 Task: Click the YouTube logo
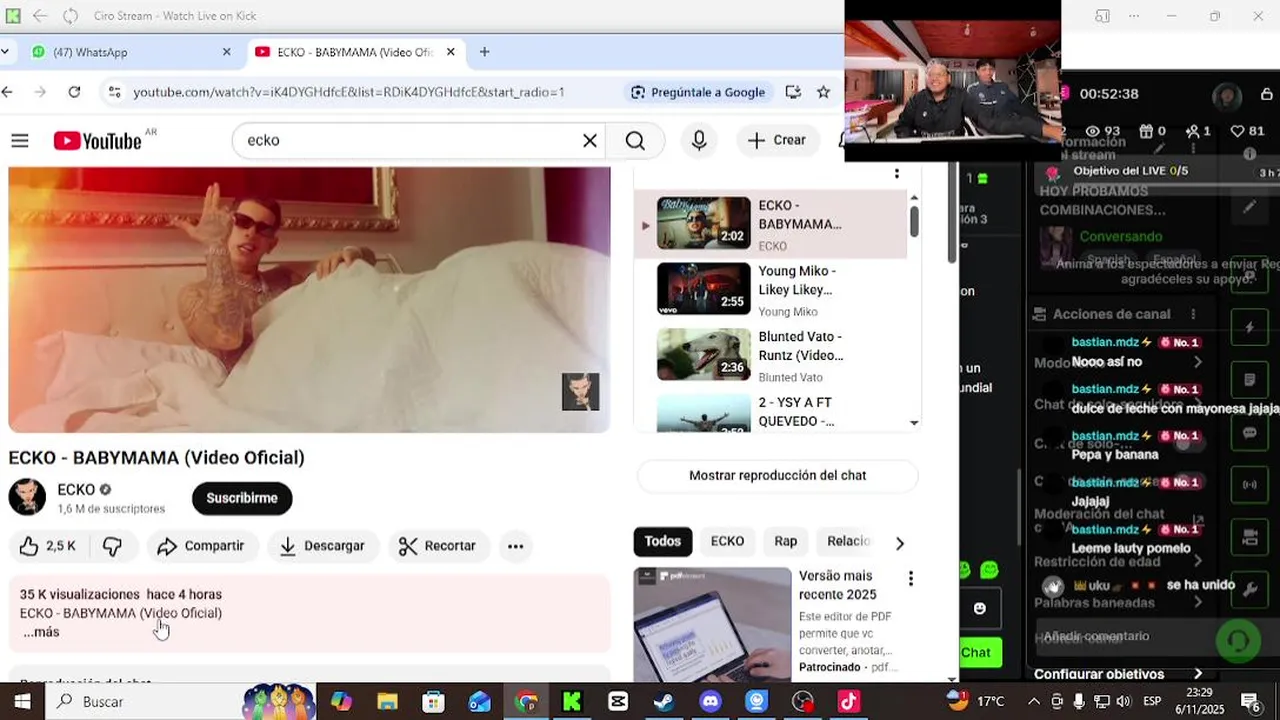pos(98,141)
